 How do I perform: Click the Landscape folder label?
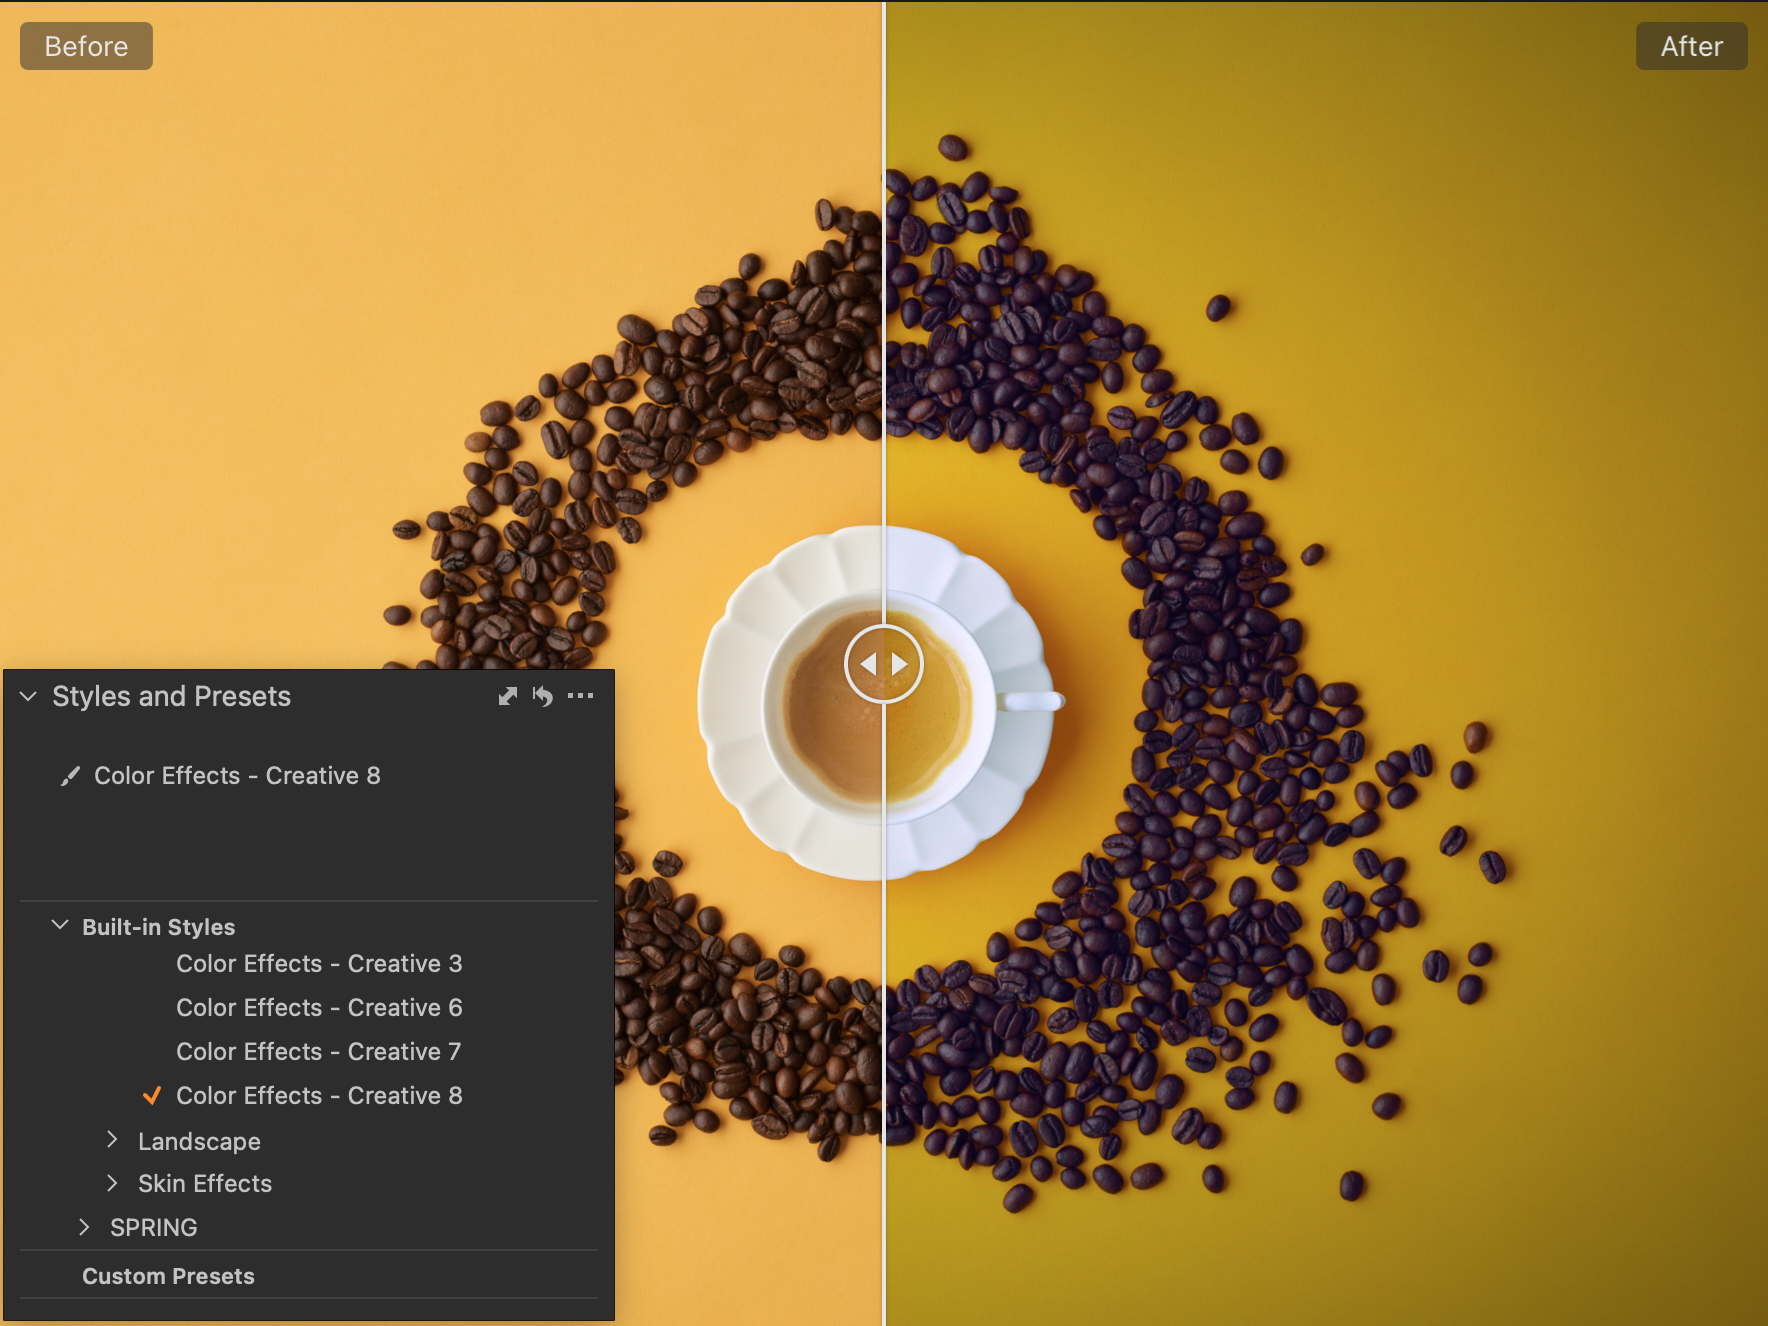[x=199, y=1141]
